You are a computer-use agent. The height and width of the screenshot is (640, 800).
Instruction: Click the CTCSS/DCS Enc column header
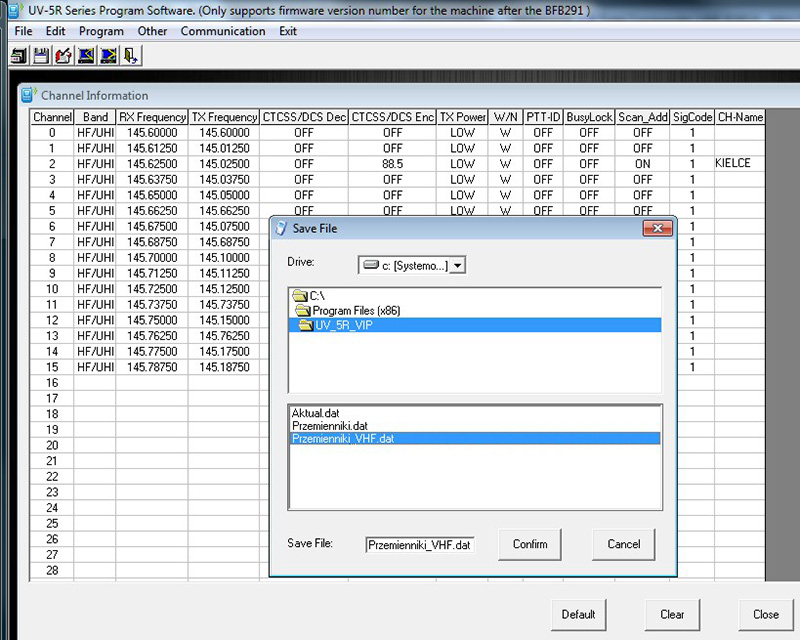392,117
